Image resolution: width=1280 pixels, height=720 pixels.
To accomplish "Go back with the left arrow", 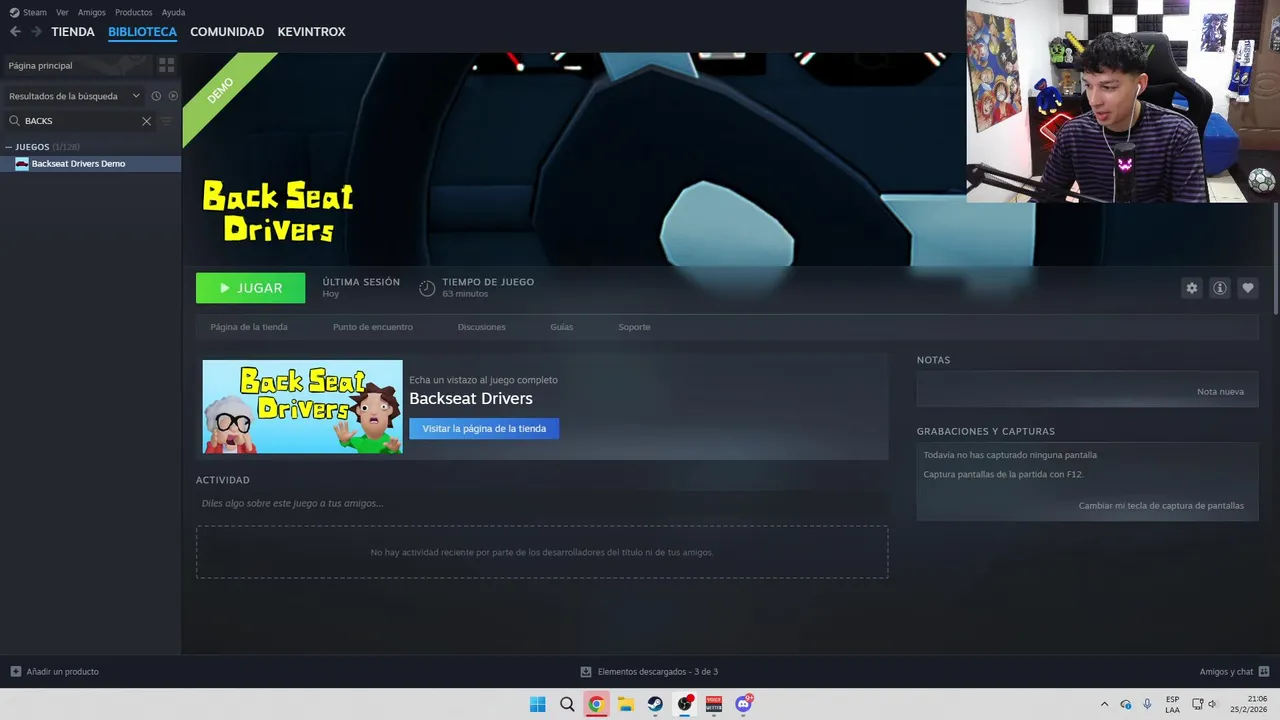I will (x=15, y=32).
